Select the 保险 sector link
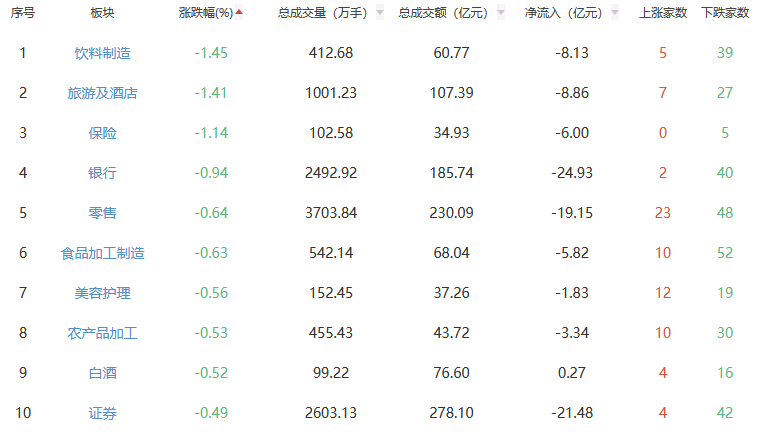This screenshot has height=432, width=762. click(102, 132)
